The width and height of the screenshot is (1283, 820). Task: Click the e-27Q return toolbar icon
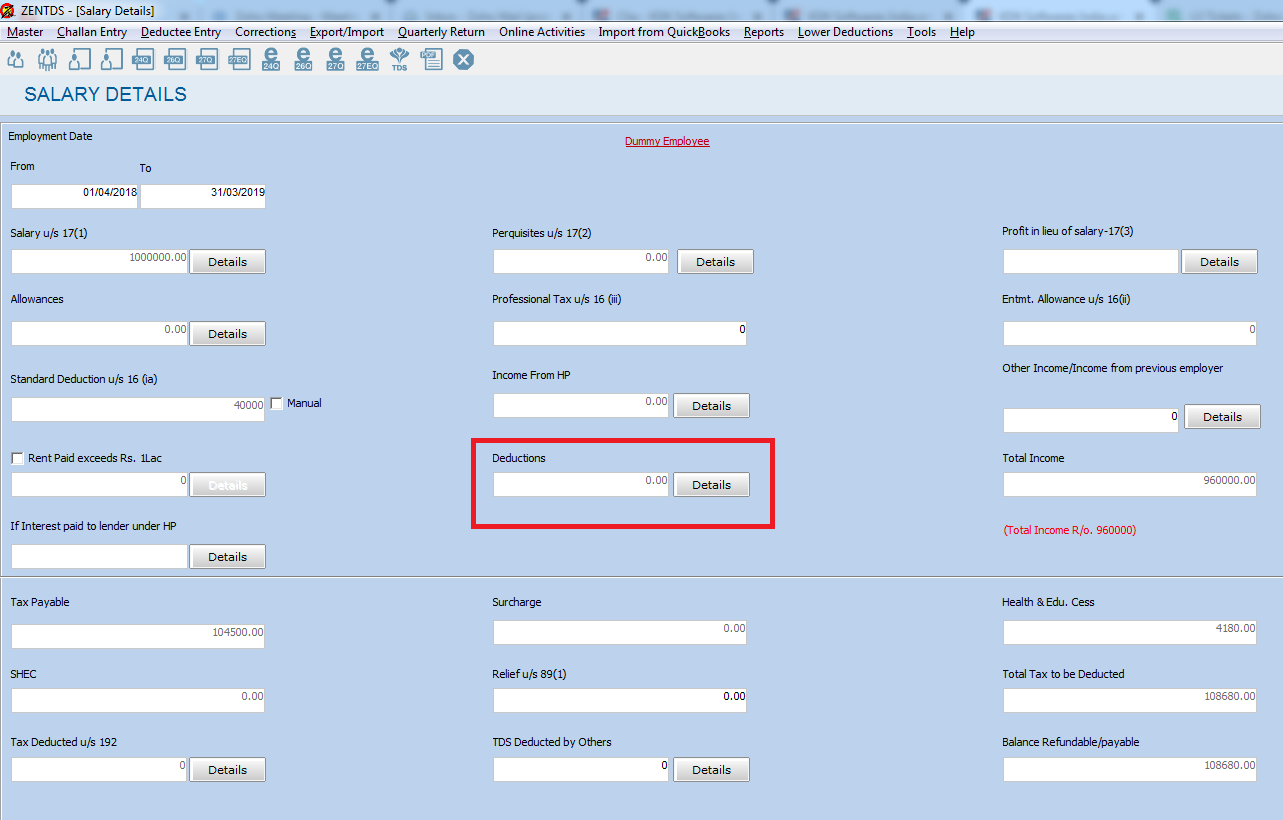[x=335, y=60]
